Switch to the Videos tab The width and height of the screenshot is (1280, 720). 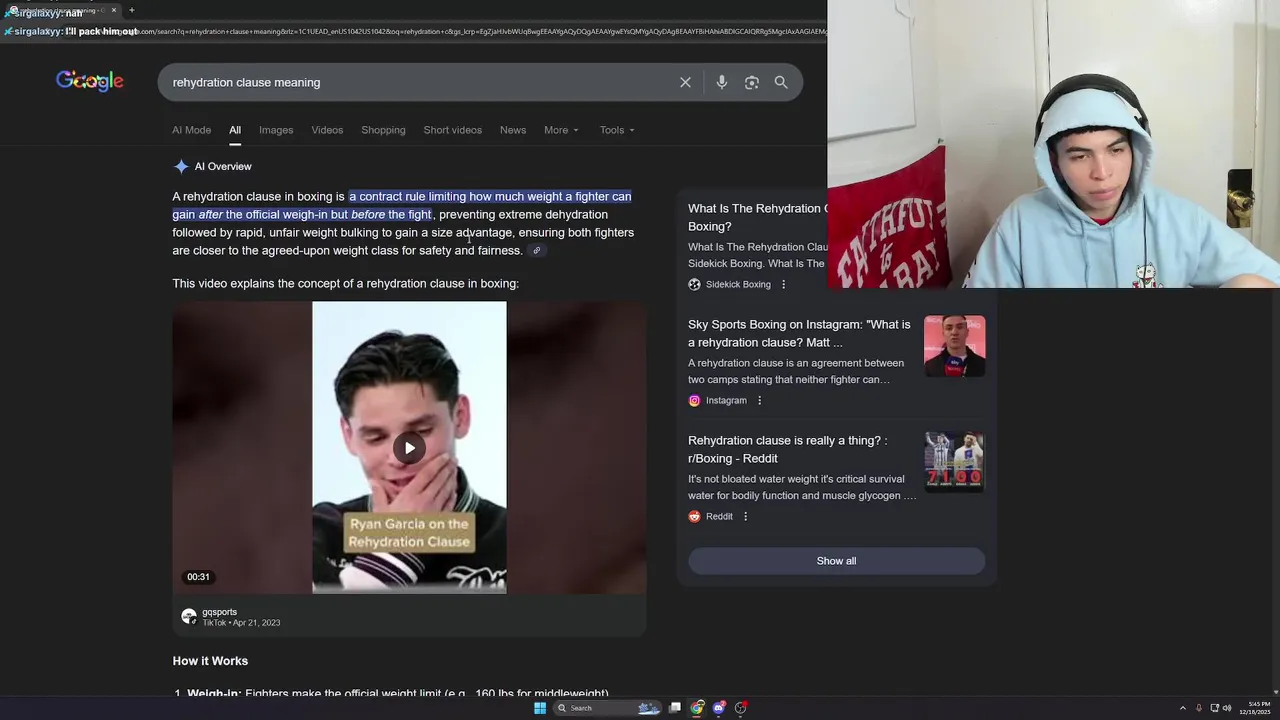click(x=327, y=130)
